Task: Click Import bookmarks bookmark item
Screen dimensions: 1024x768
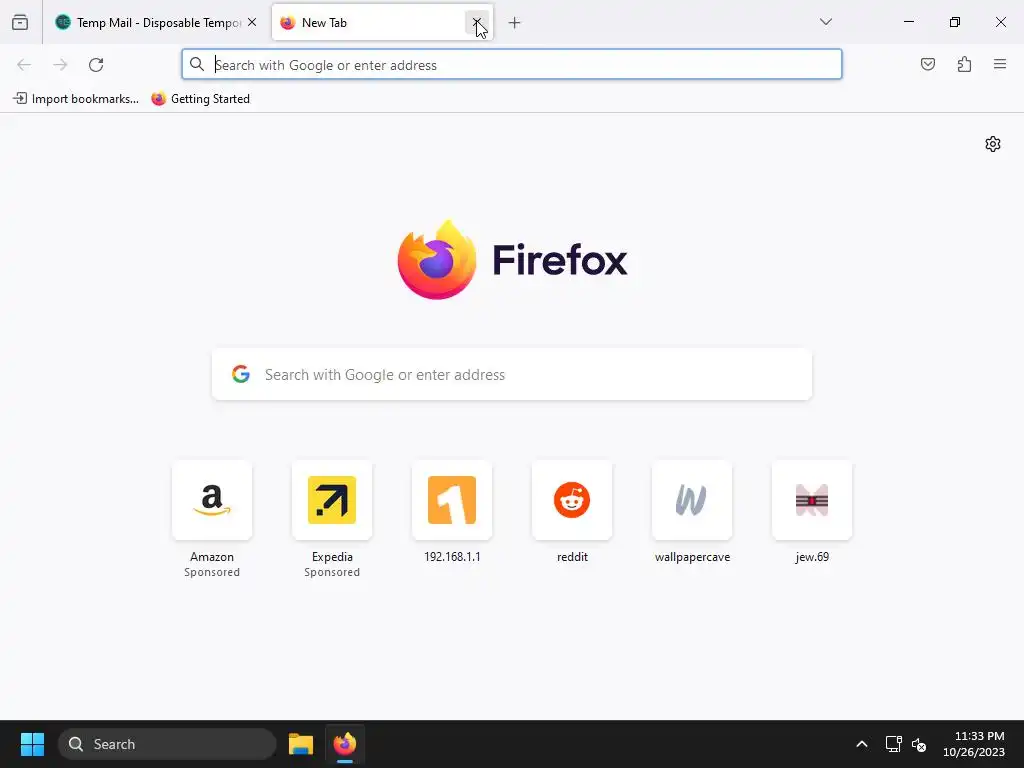Action: pos(76,99)
